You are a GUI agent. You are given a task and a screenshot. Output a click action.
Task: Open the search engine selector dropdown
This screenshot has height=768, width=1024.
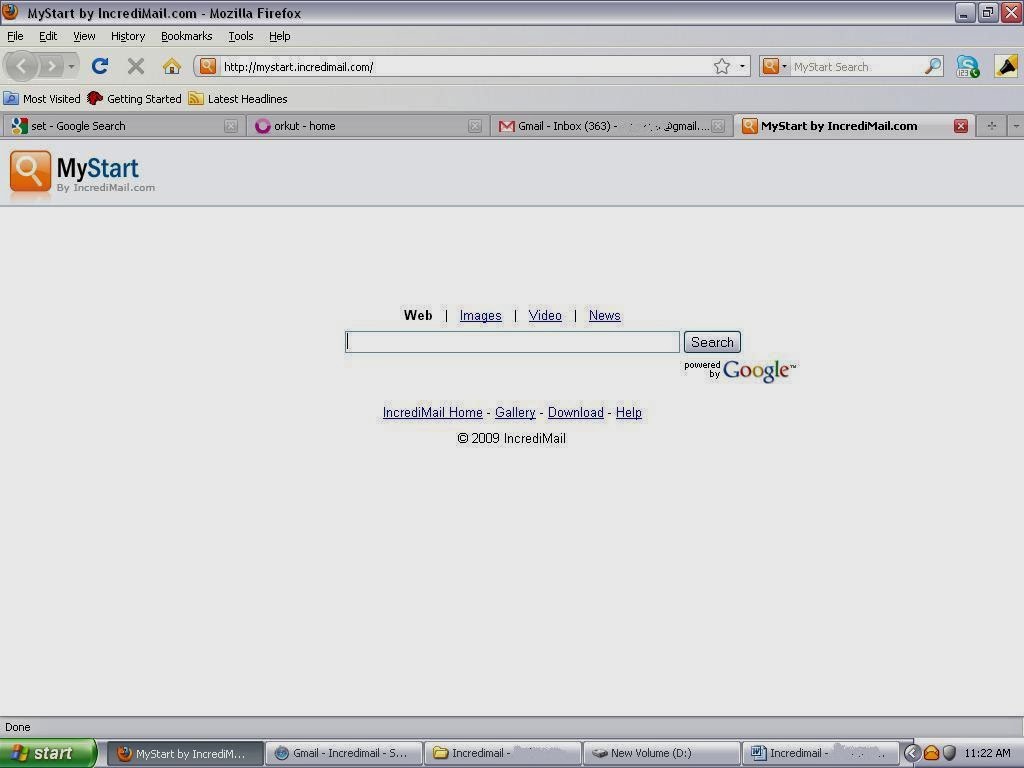tap(774, 66)
